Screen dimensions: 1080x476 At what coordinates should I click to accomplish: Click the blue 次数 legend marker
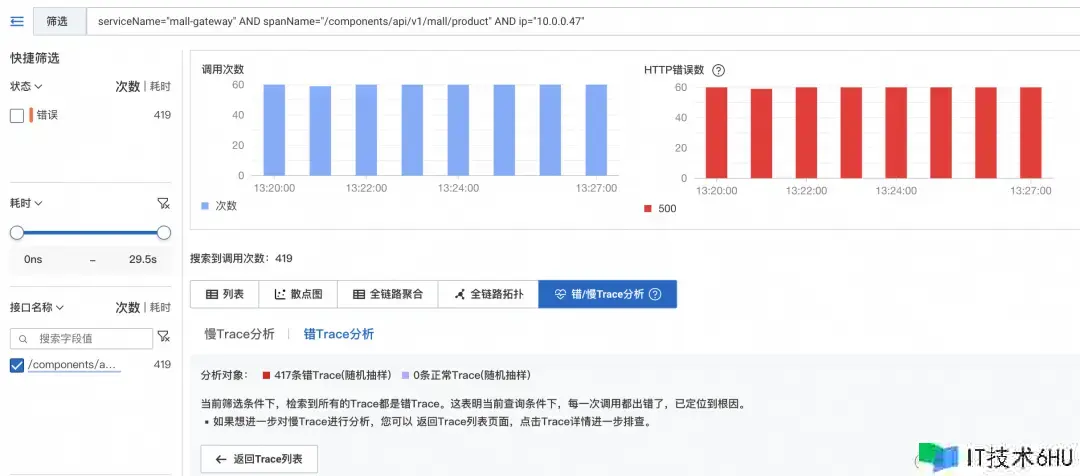(205, 206)
